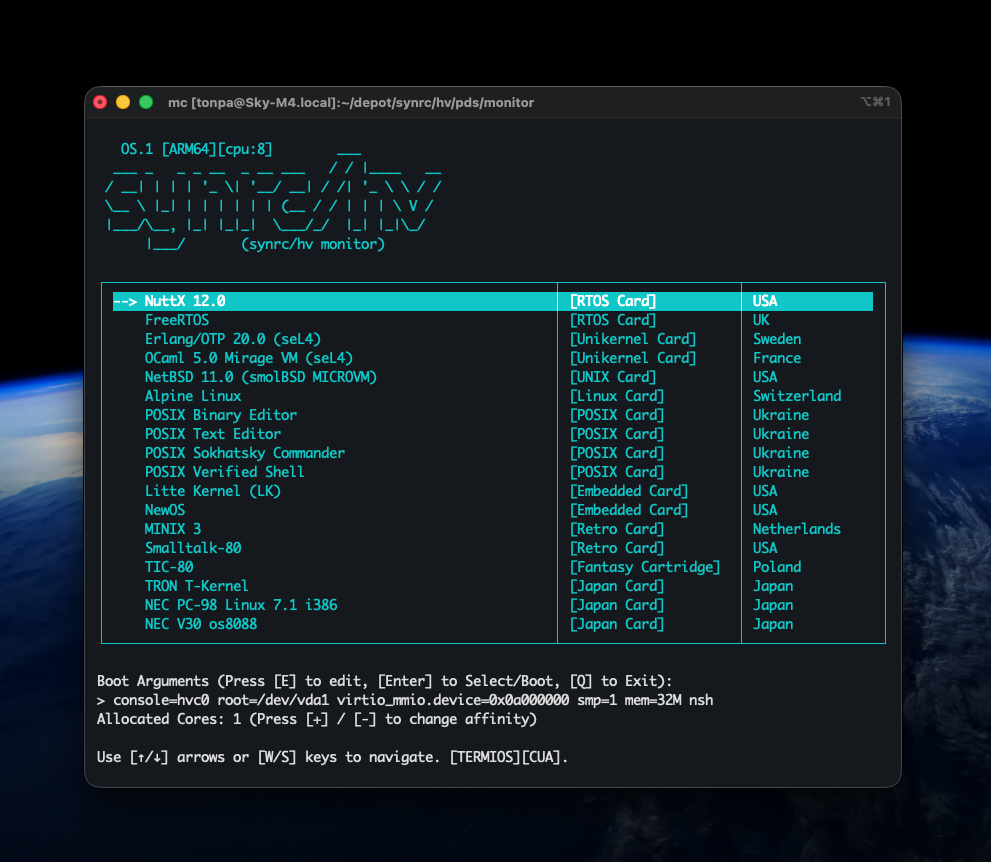Viewport: 991px width, 862px height.
Task: Click Netherlands in the country column
Action: point(796,529)
